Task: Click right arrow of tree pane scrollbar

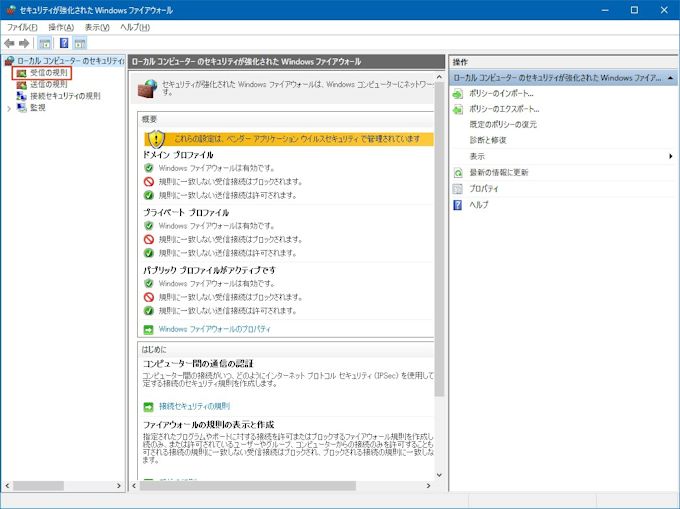Action: click(119, 486)
